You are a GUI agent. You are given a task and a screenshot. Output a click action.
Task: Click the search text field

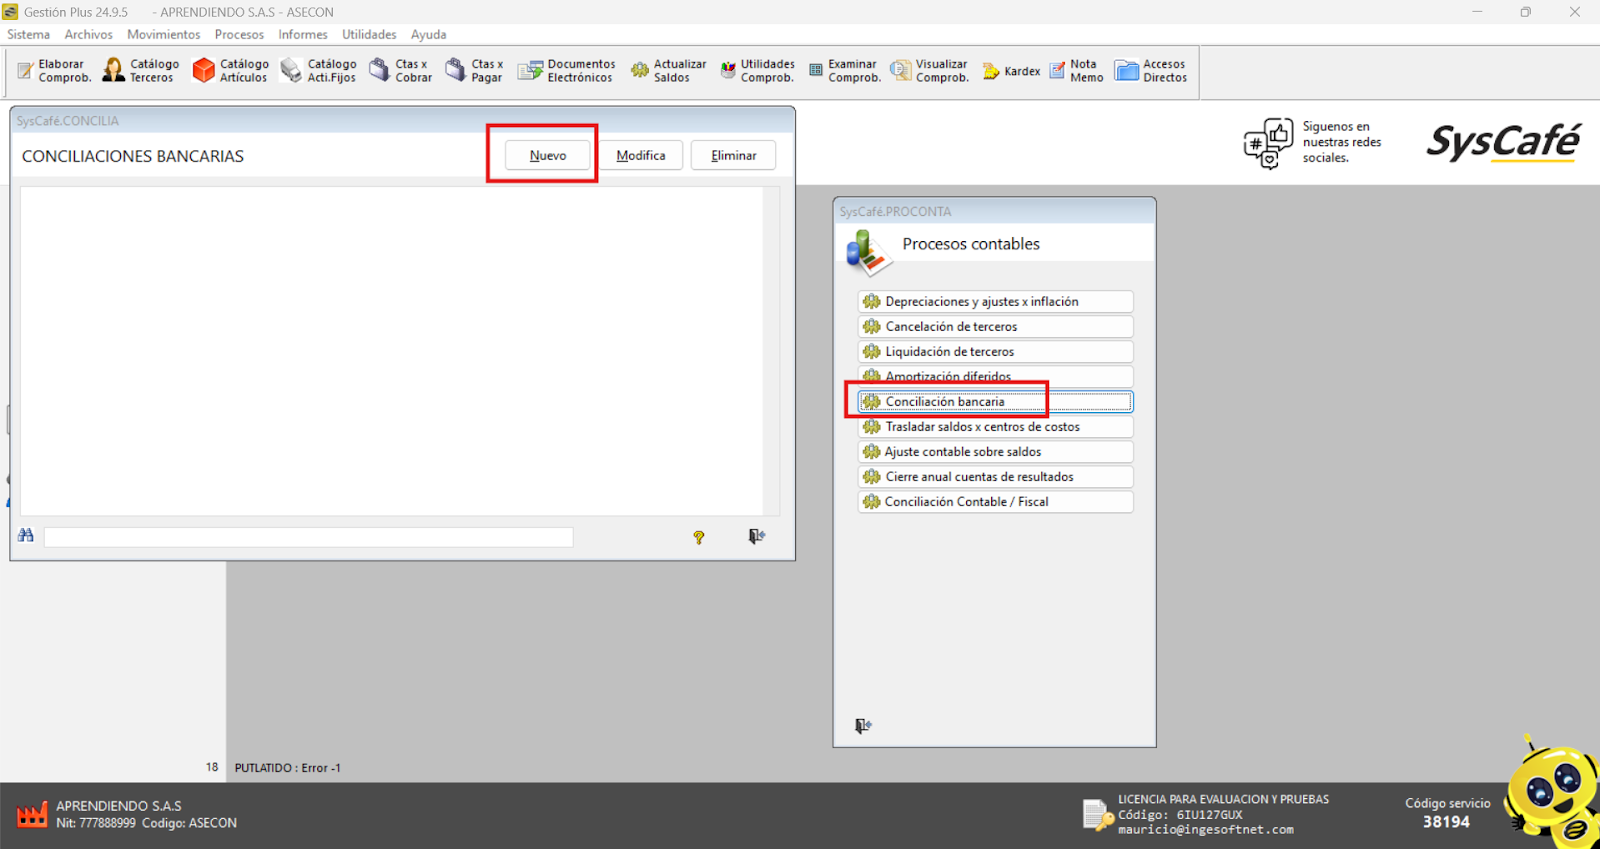[x=308, y=538]
